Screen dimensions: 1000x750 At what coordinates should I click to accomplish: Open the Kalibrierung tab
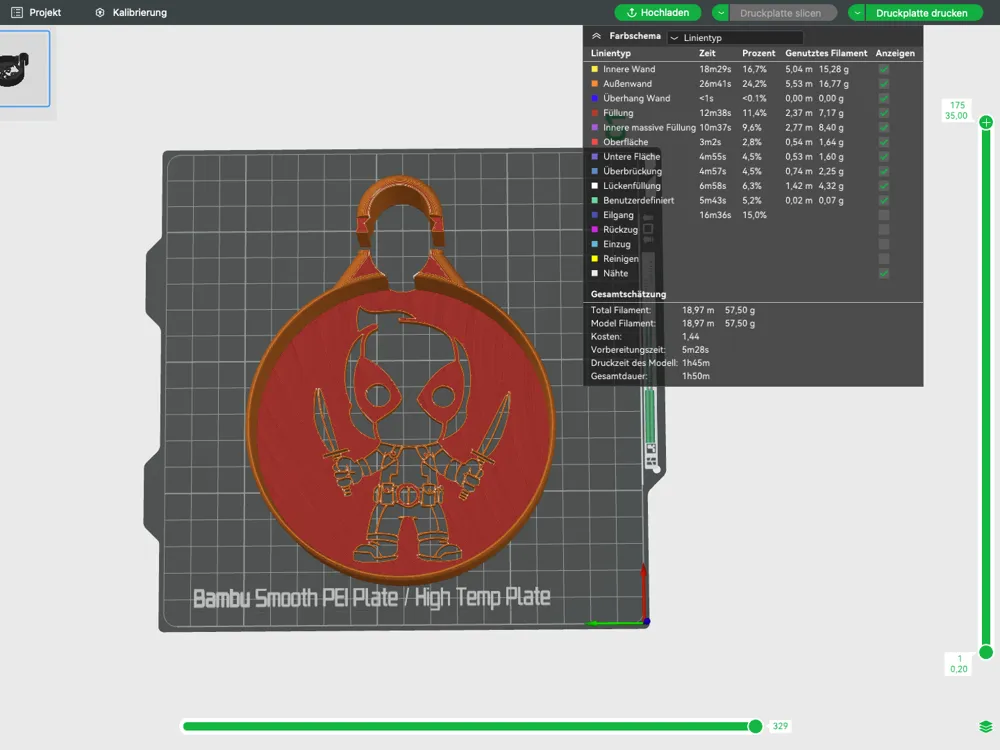tap(131, 12)
